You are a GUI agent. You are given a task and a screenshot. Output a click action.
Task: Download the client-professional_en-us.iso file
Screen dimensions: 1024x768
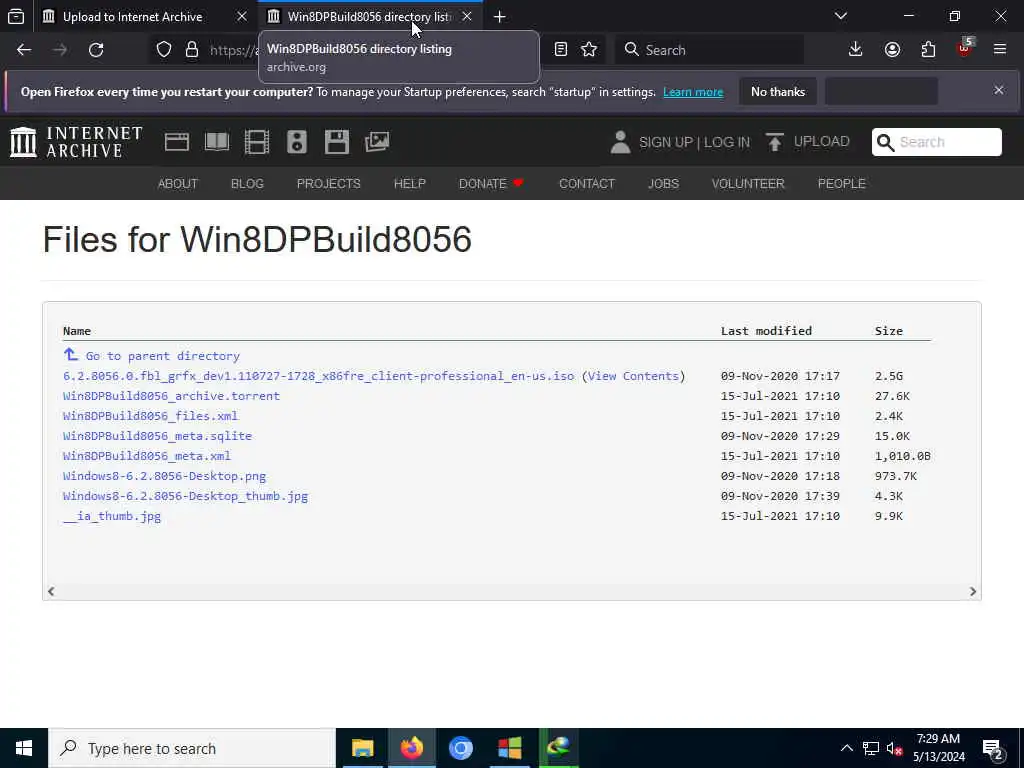tap(319, 376)
